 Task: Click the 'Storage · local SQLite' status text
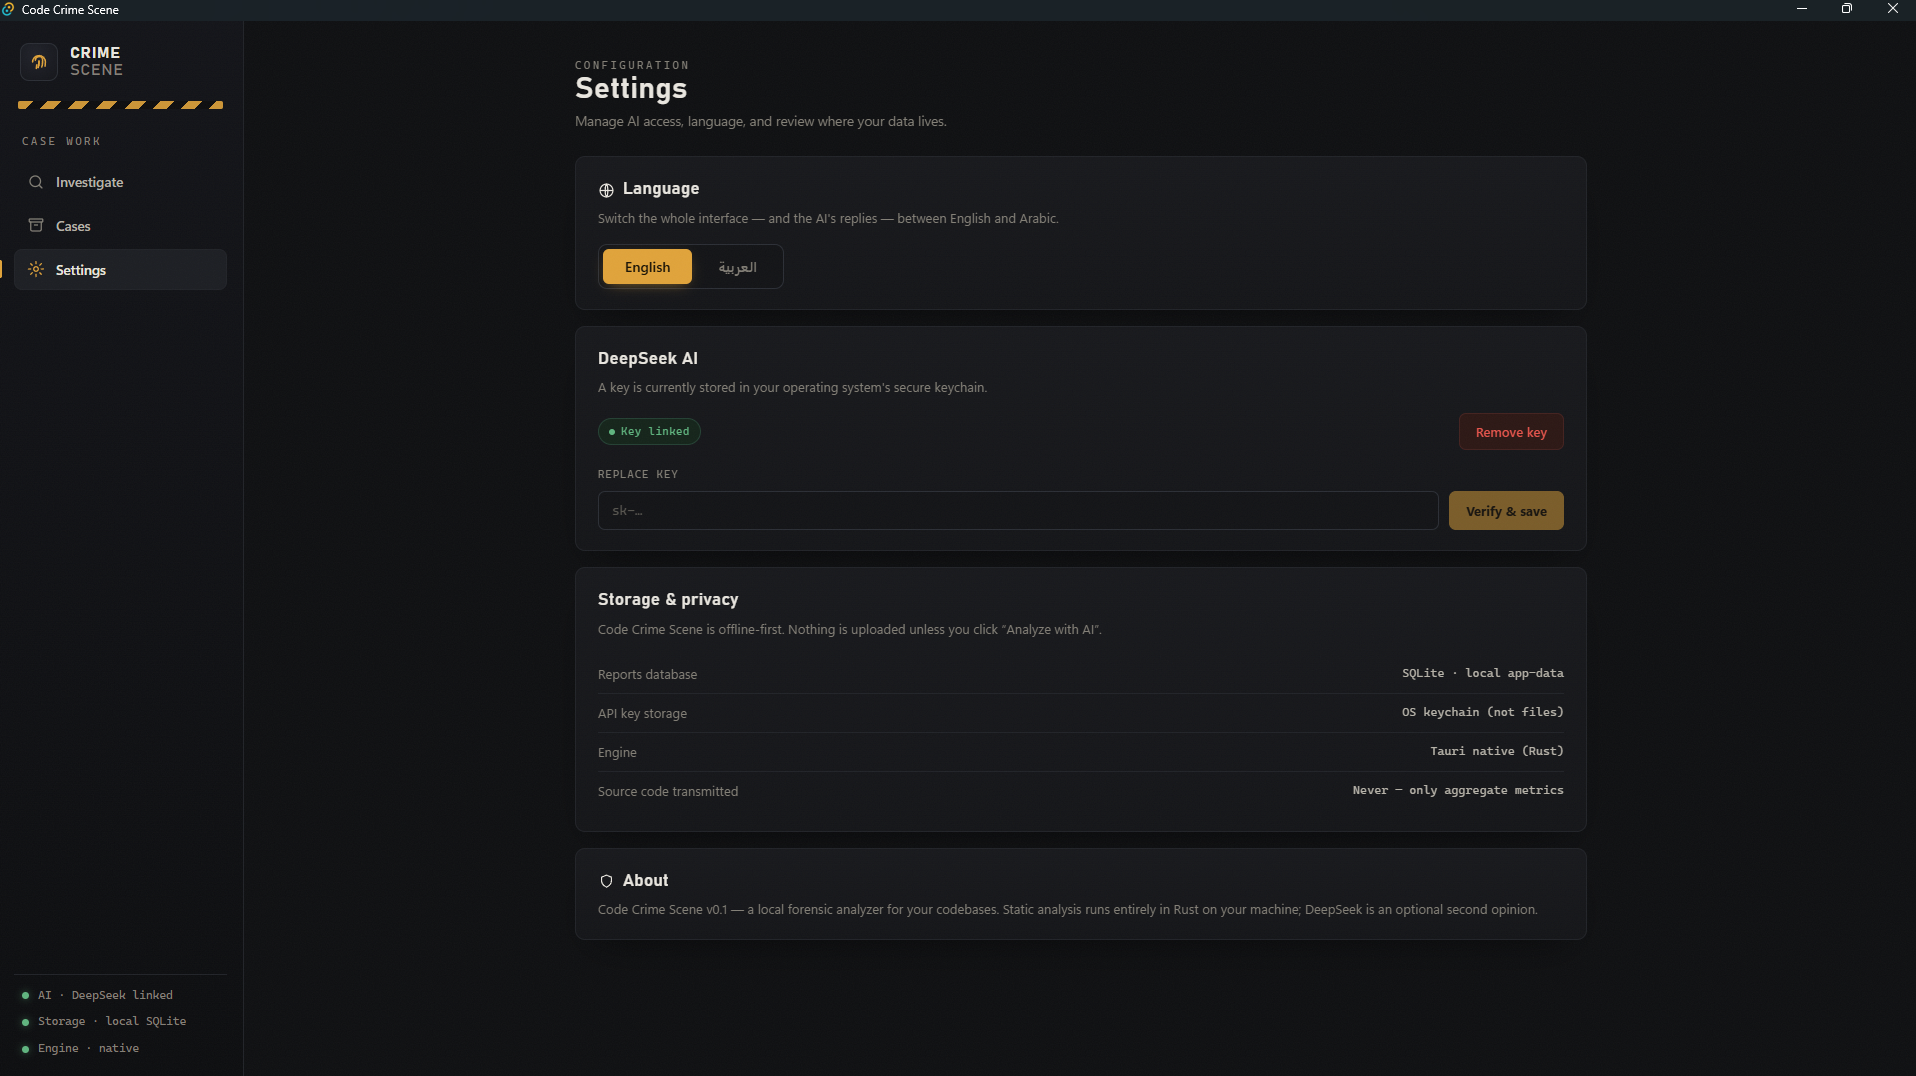(112, 1022)
